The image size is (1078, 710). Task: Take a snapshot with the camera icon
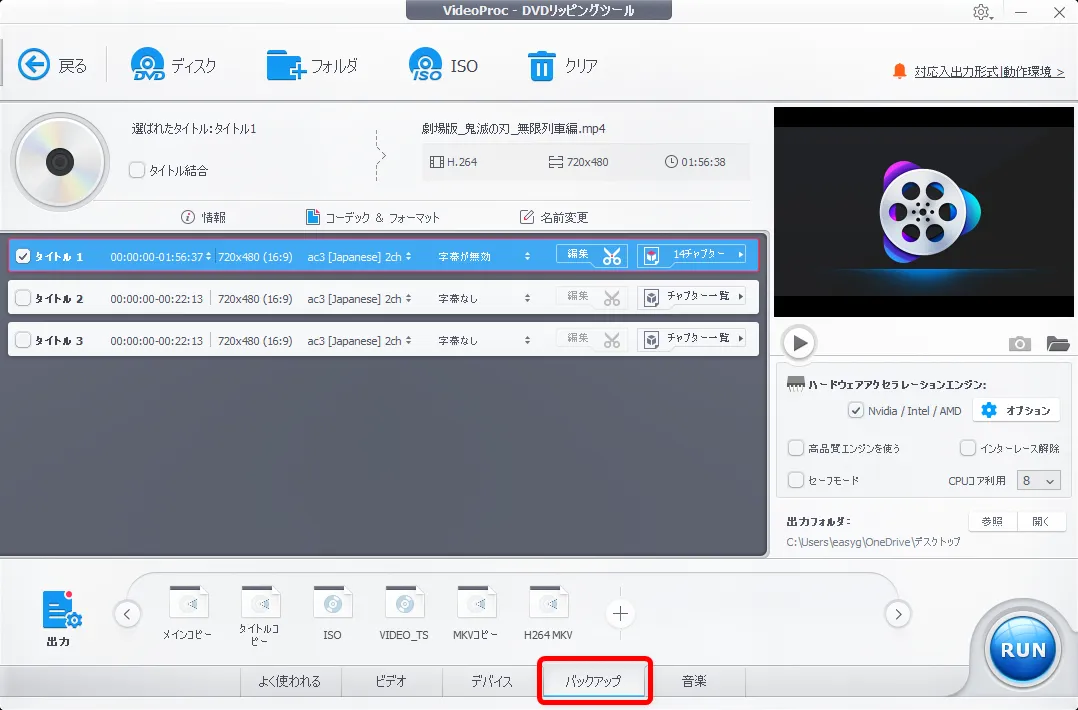(1020, 344)
